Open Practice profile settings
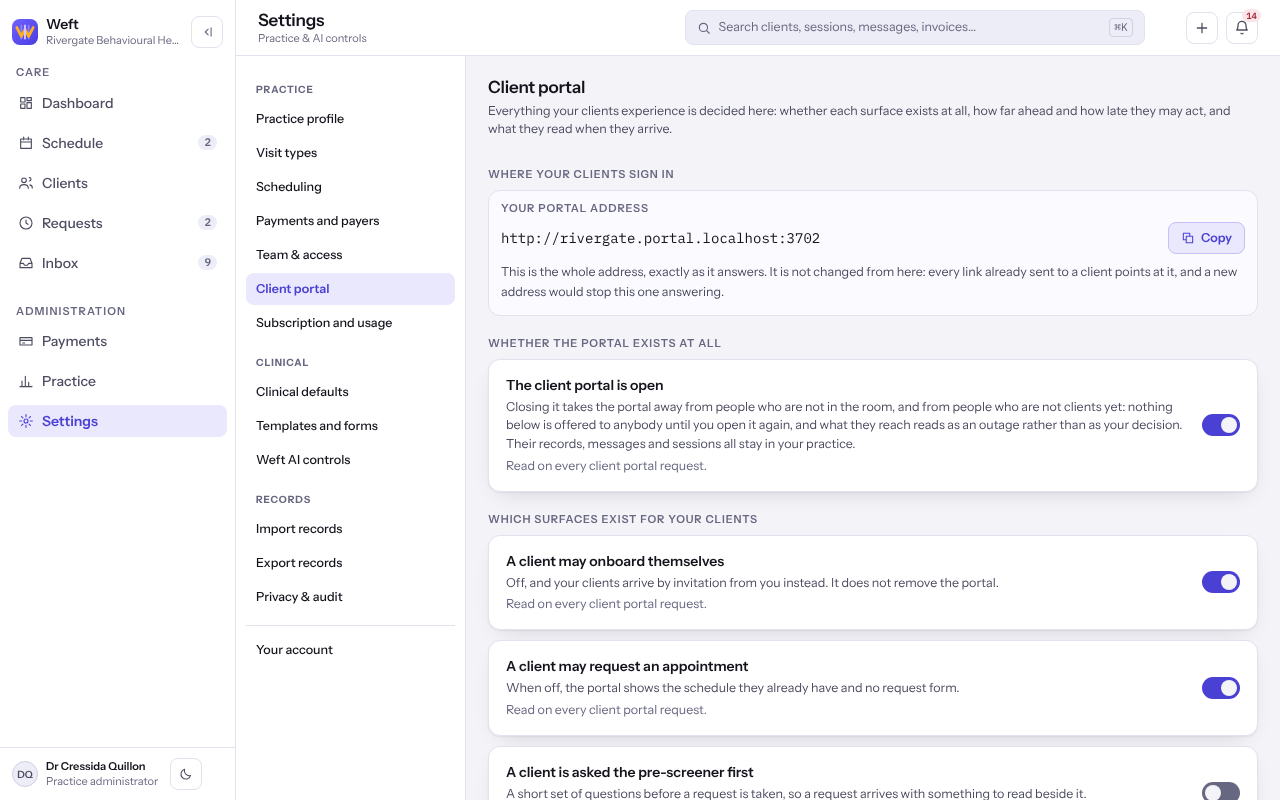Image resolution: width=1280 pixels, height=800 pixels. [x=350, y=119]
